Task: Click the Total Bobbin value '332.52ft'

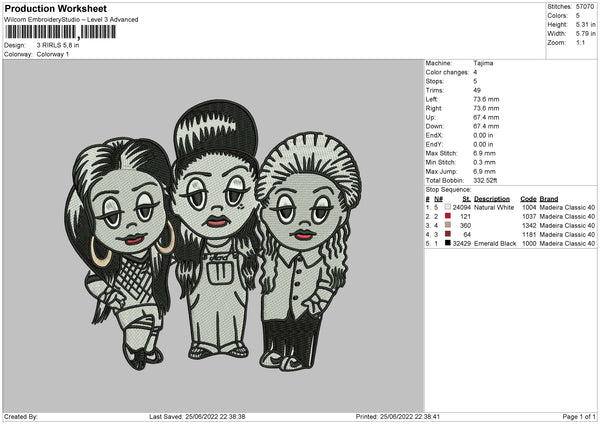Action: [x=485, y=181]
